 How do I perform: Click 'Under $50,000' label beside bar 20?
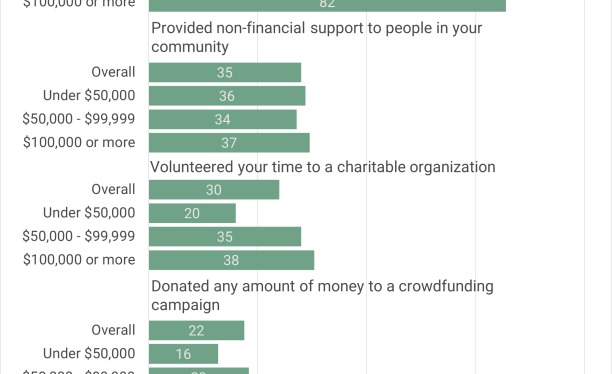point(89,213)
